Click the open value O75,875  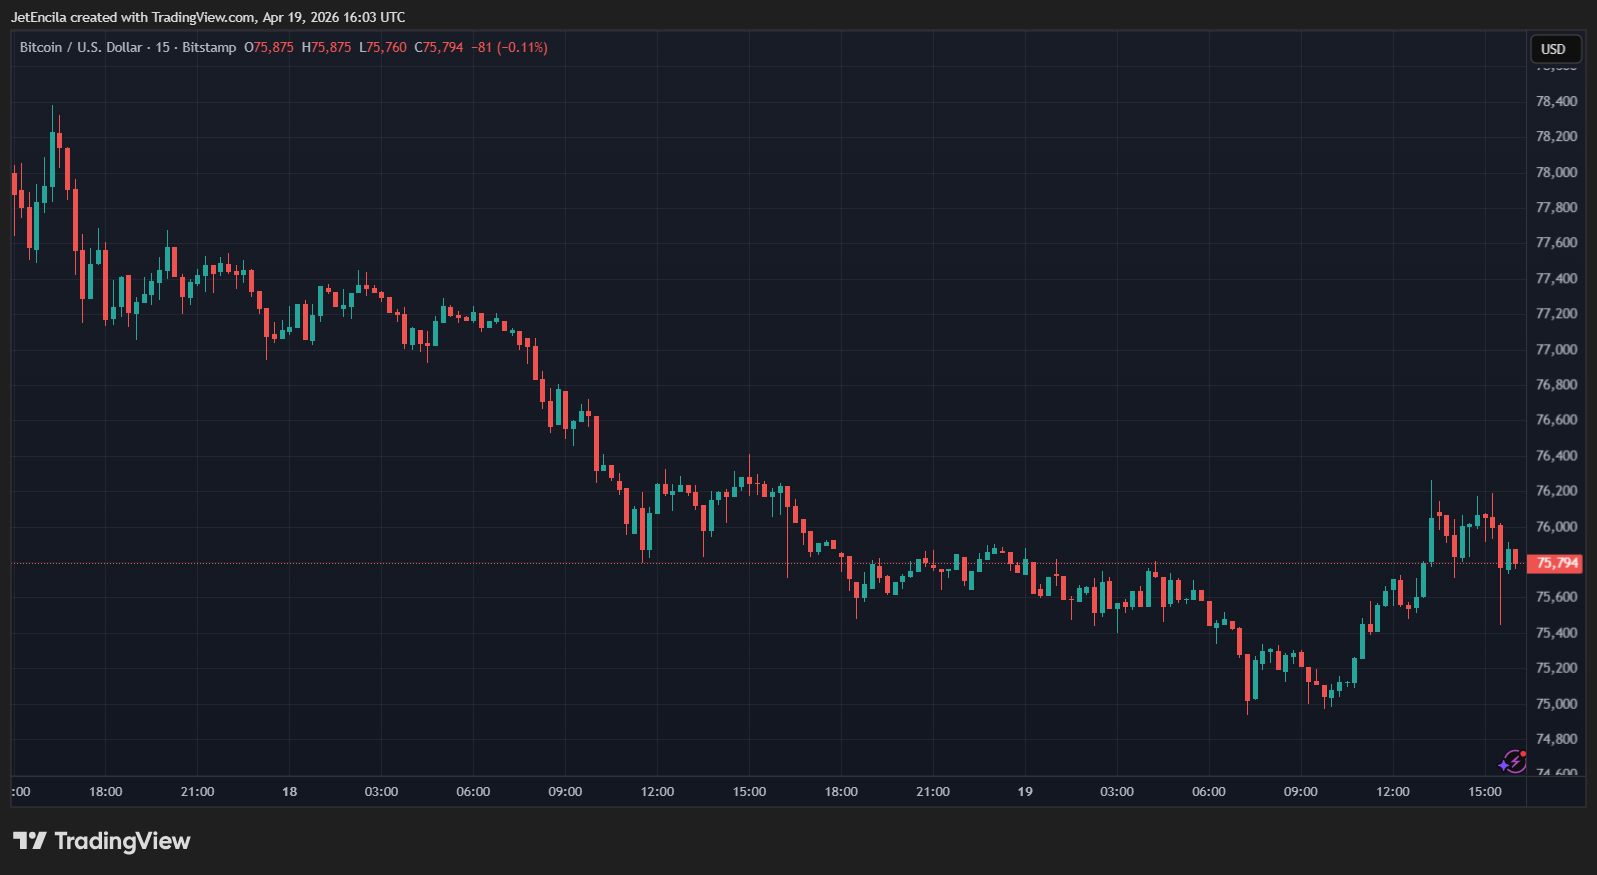[x=269, y=47]
